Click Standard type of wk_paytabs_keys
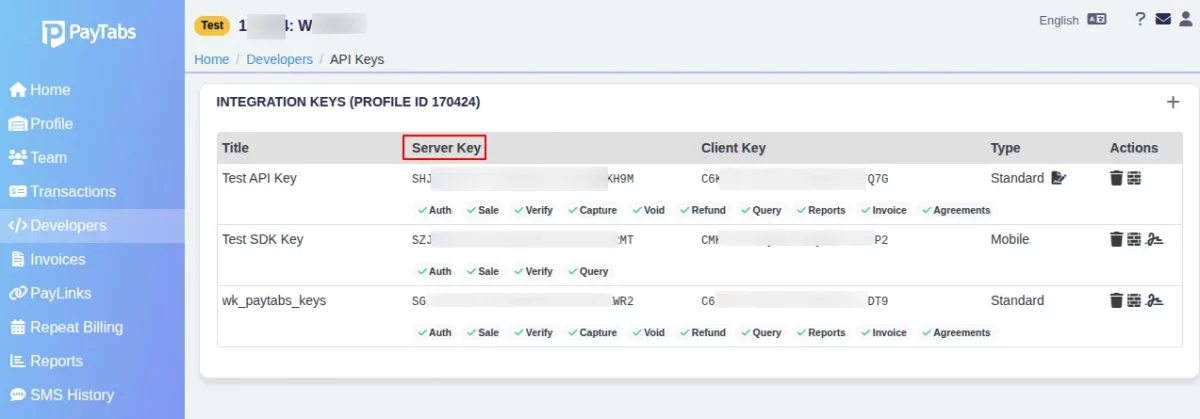 click(1017, 300)
